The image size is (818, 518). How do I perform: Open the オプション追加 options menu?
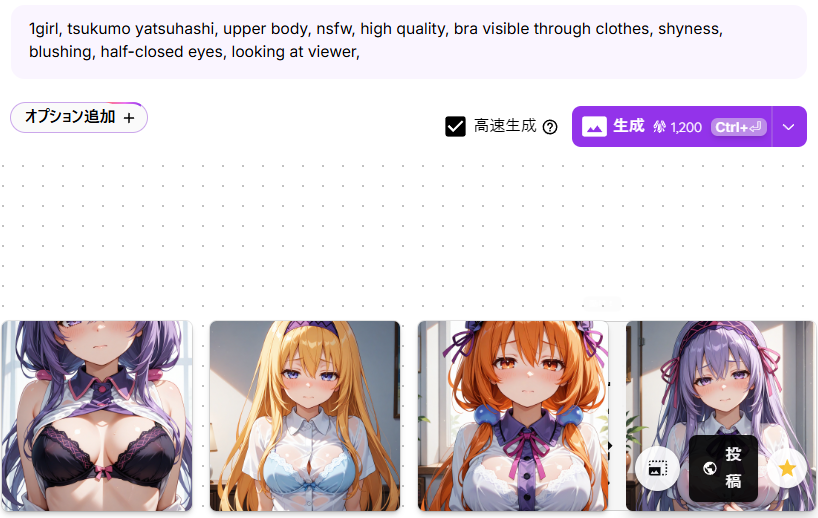click(79, 117)
